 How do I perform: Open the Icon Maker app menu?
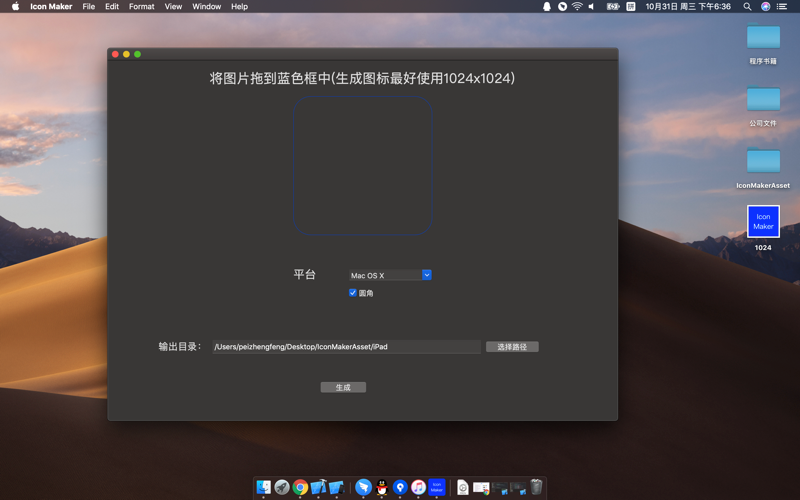[51, 7]
